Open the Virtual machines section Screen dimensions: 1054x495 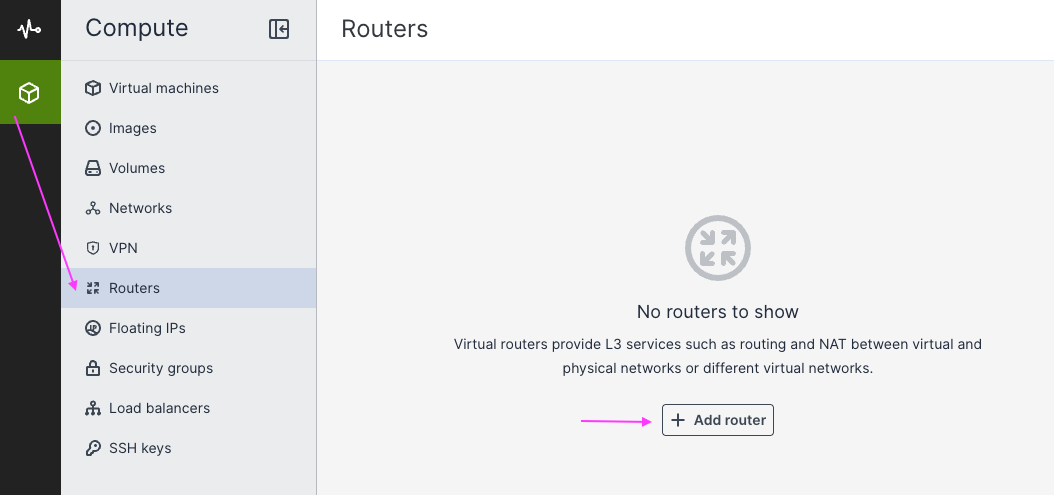(164, 88)
